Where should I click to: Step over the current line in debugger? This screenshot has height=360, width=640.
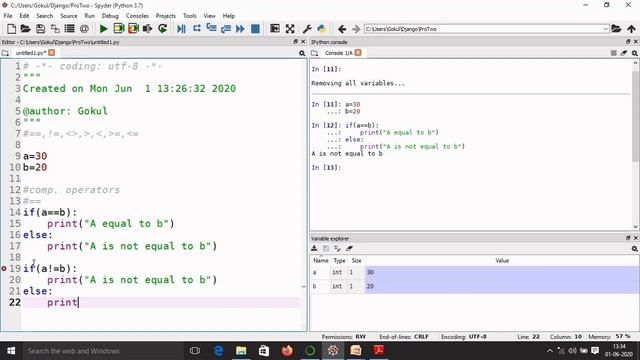point(197,29)
